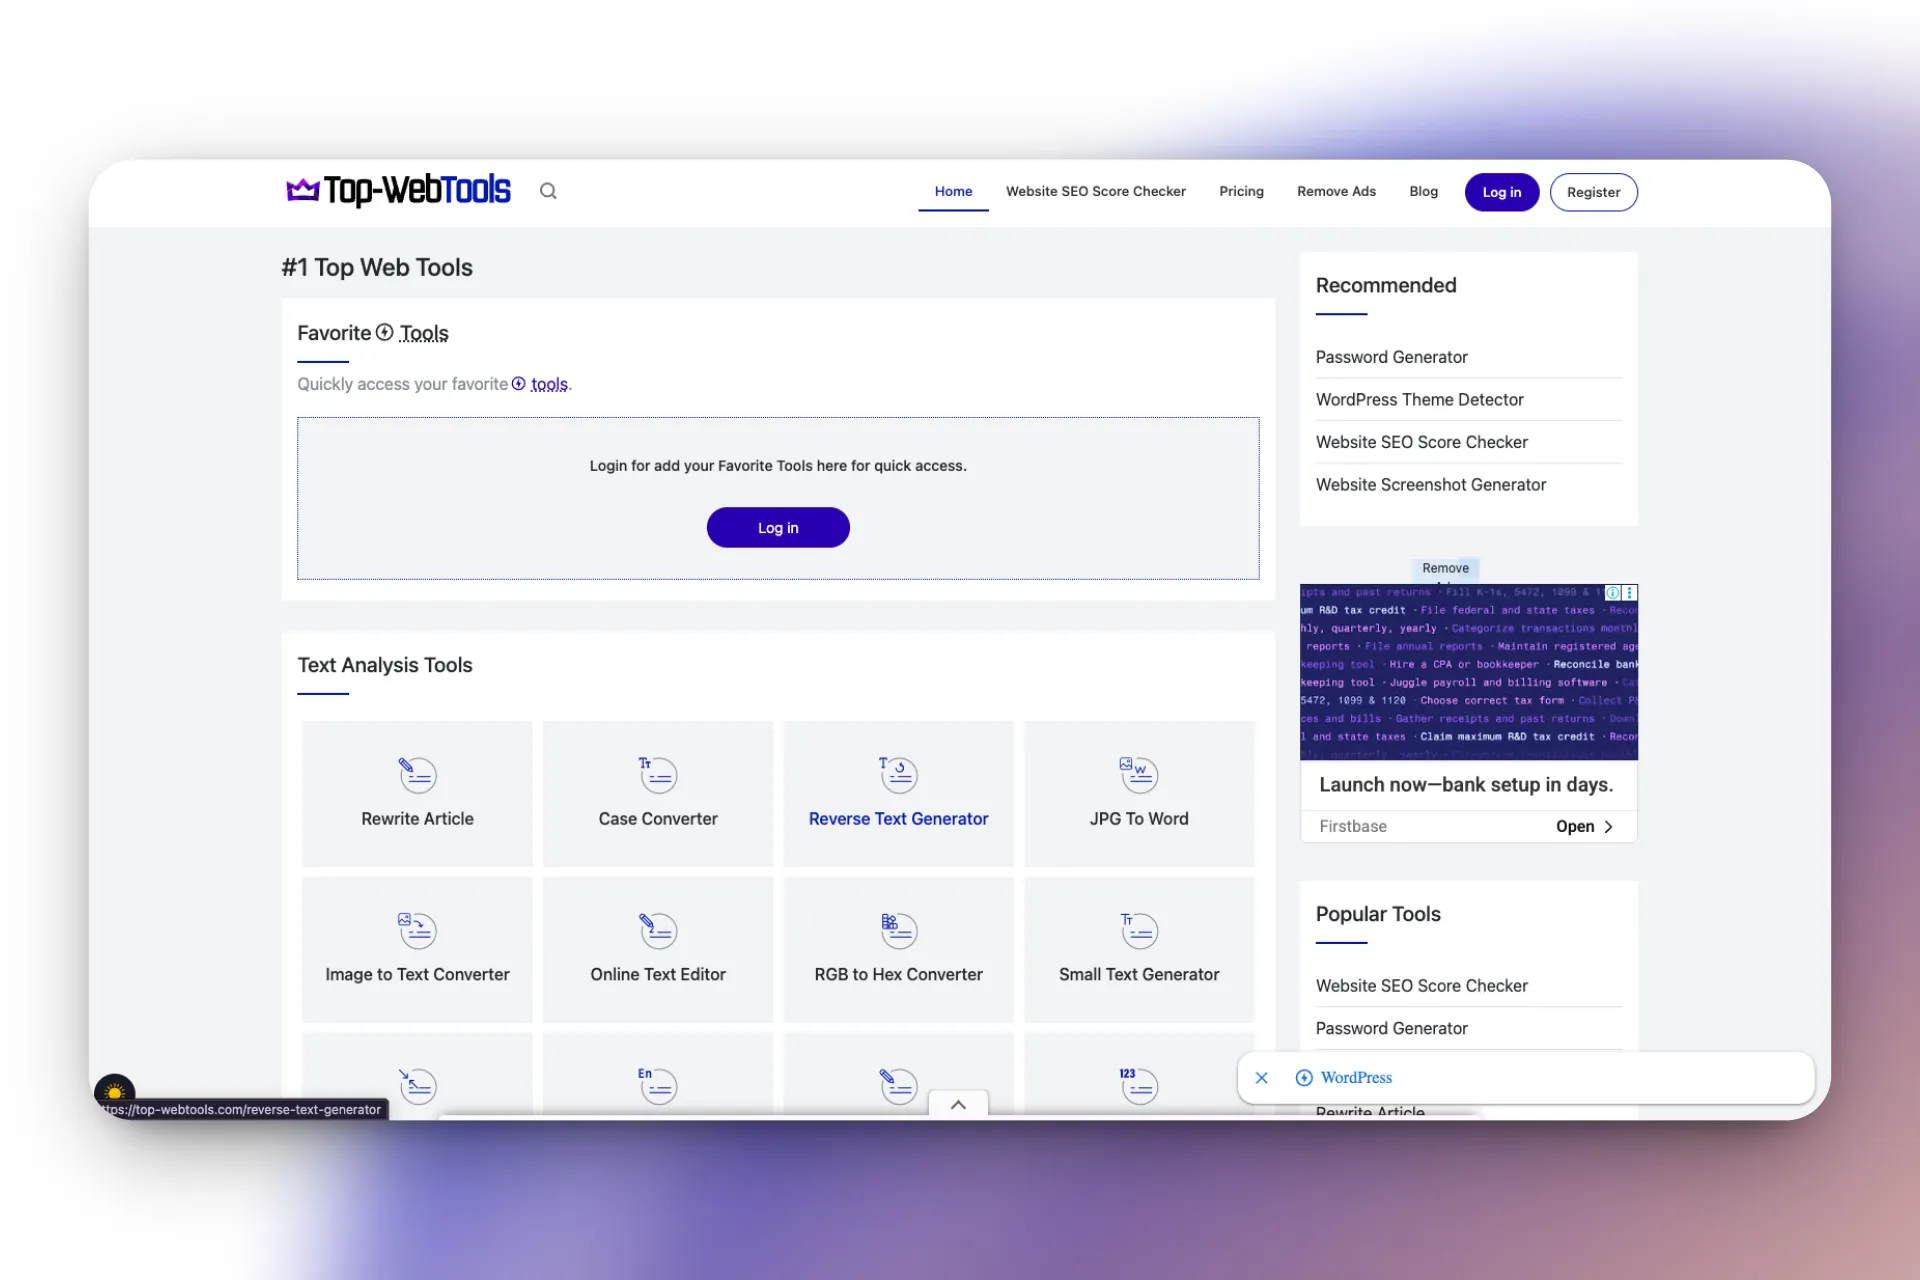Click the Image to Text Converter icon
This screenshot has width=1920, height=1280.
pyautogui.click(x=417, y=930)
